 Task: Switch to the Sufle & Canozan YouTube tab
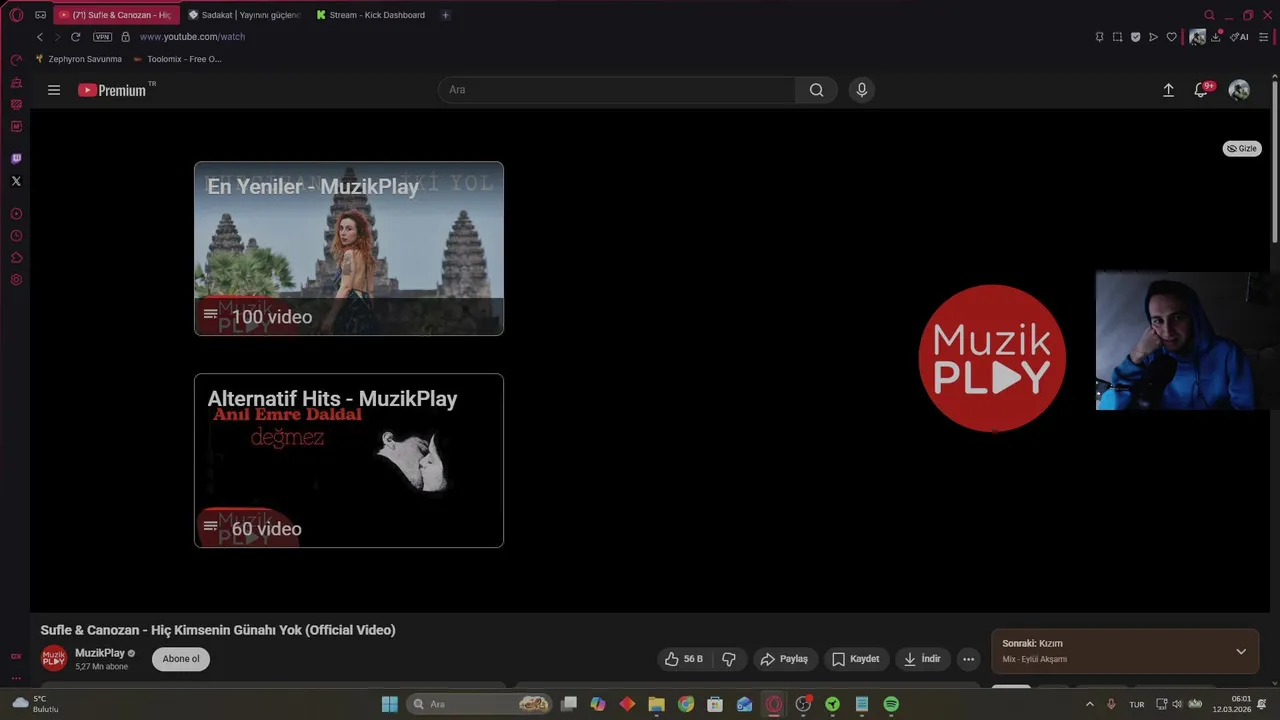(116, 15)
